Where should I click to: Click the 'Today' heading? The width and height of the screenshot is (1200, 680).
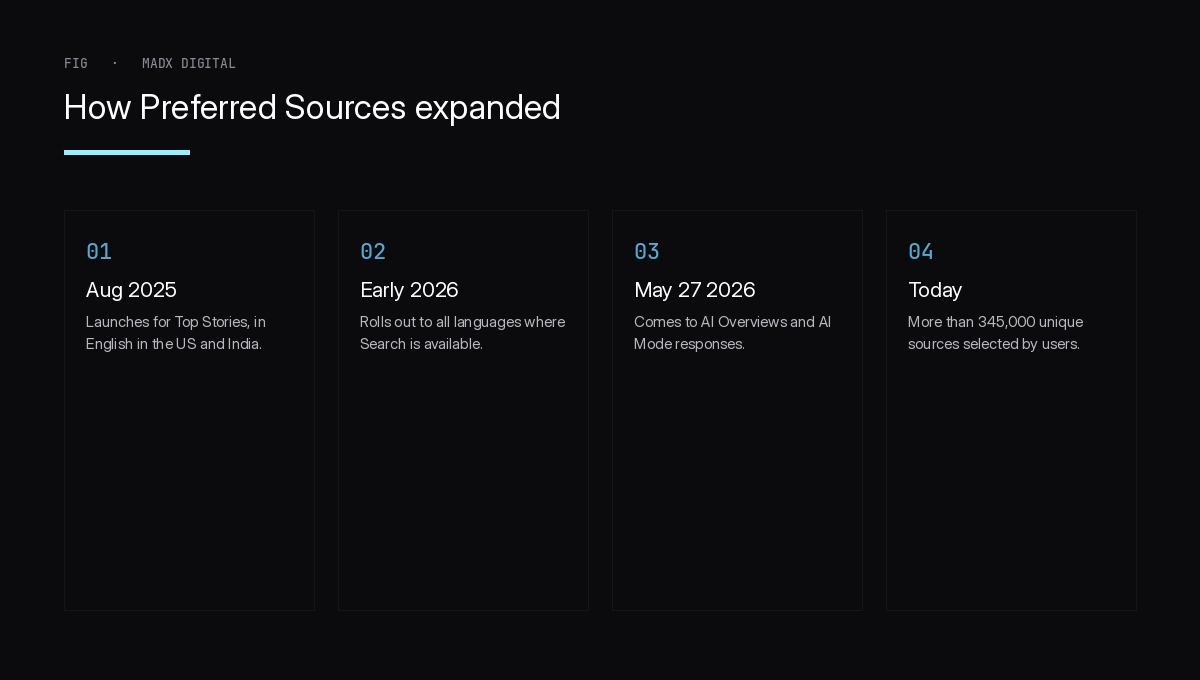935,290
